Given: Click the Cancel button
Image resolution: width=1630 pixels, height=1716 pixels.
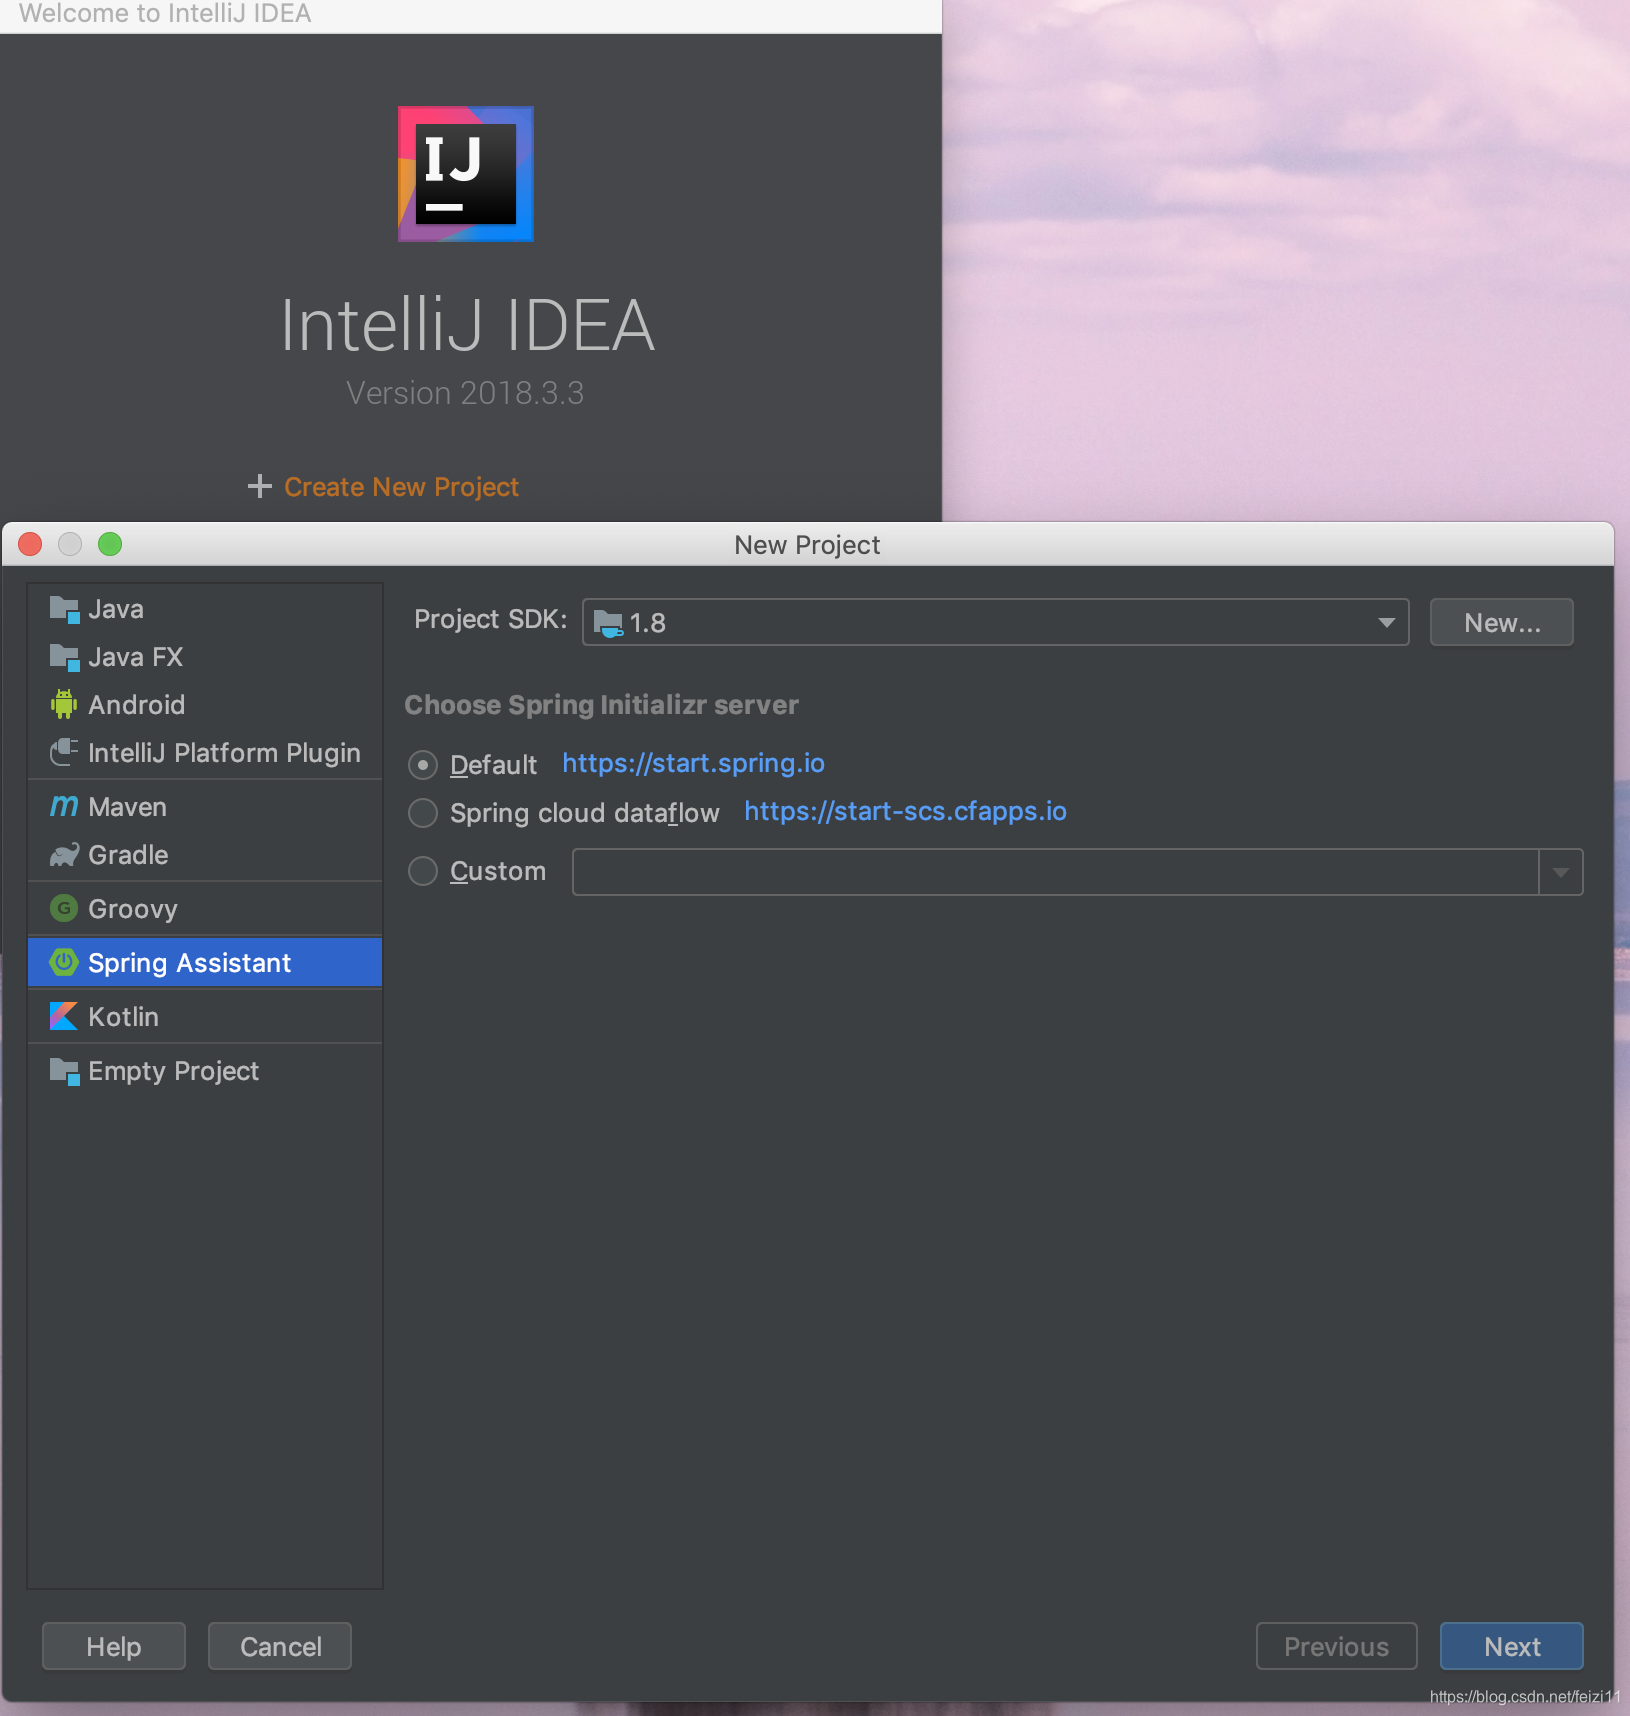Looking at the screenshot, I should click(280, 1646).
